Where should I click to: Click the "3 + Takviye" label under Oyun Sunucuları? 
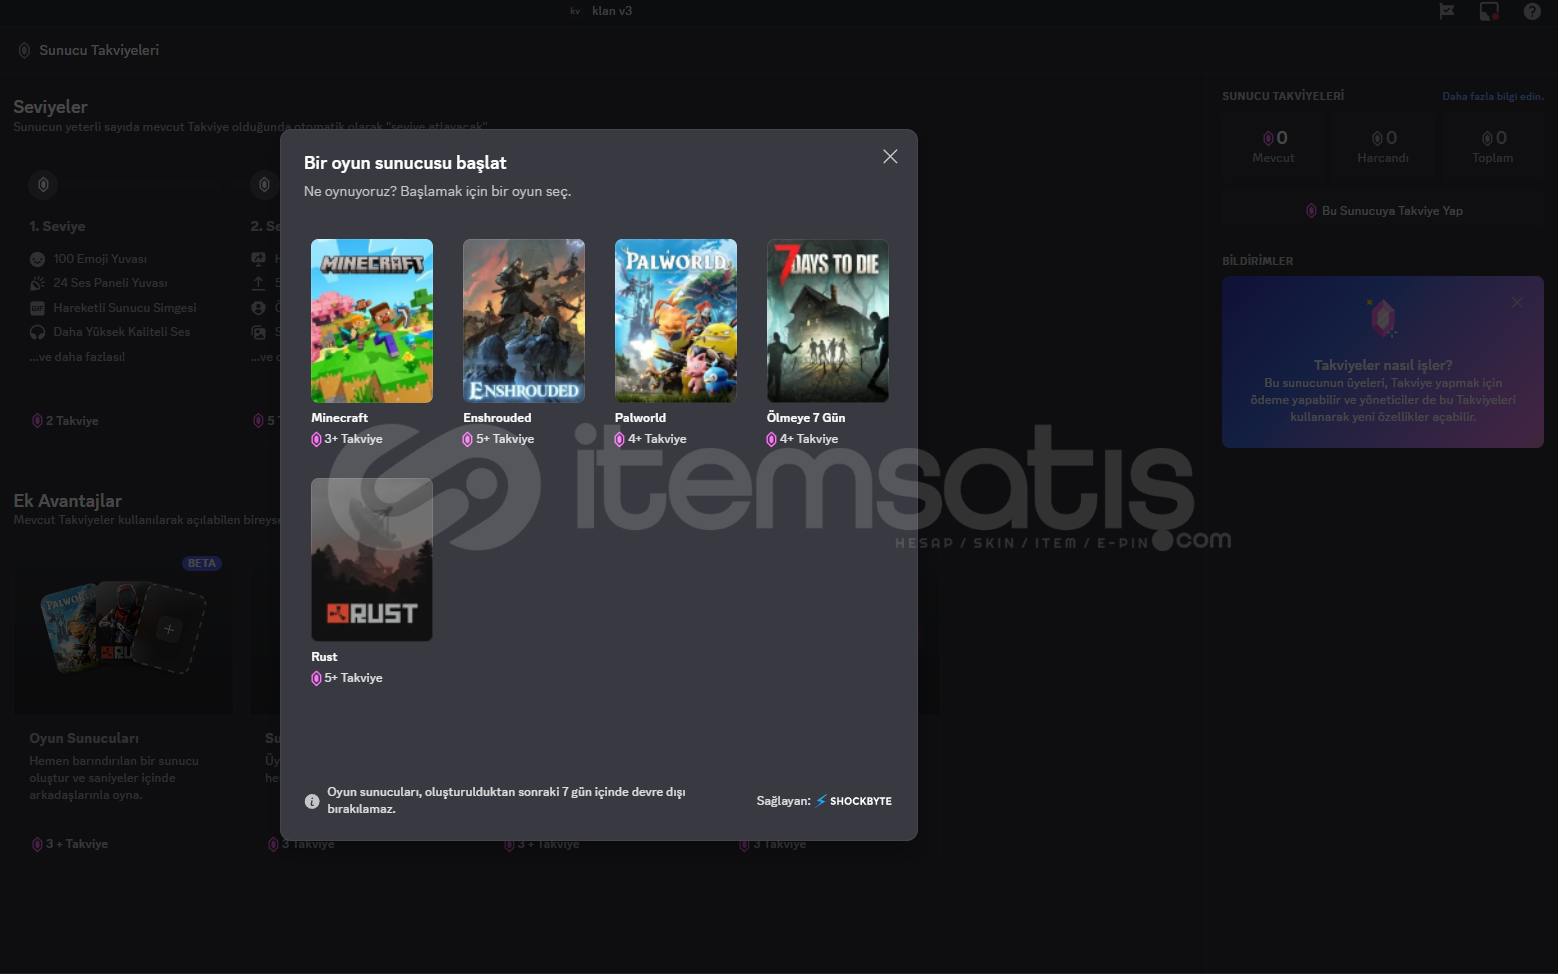click(77, 844)
